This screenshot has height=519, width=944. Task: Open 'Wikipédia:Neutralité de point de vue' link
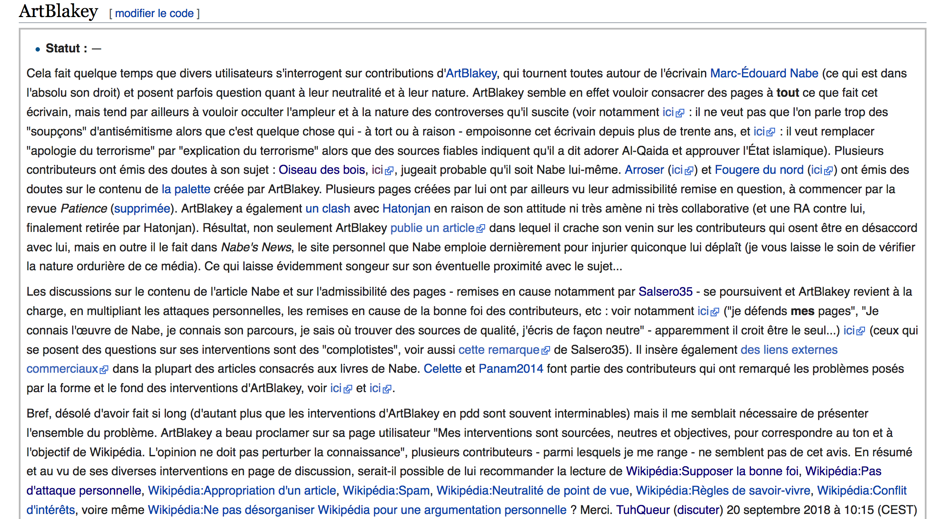pyautogui.click(x=532, y=490)
